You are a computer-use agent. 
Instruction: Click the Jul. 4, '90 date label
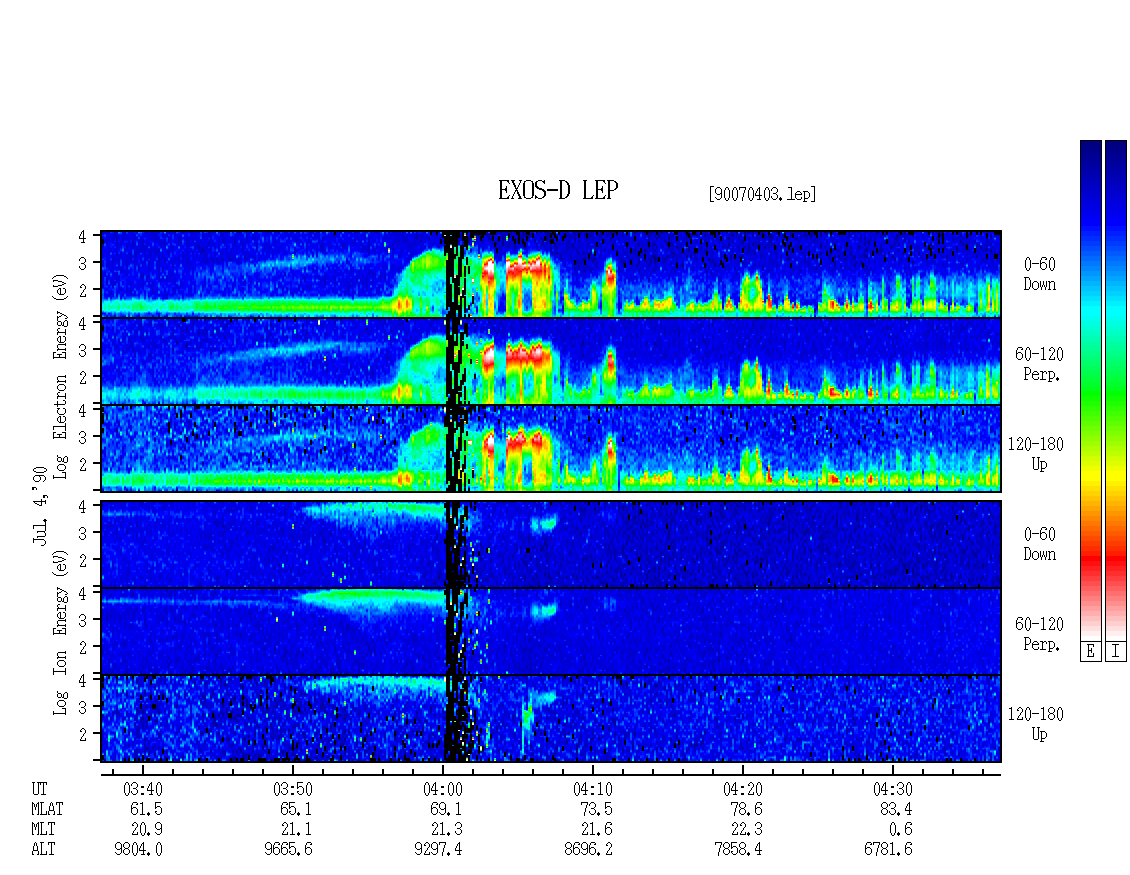pos(40,505)
